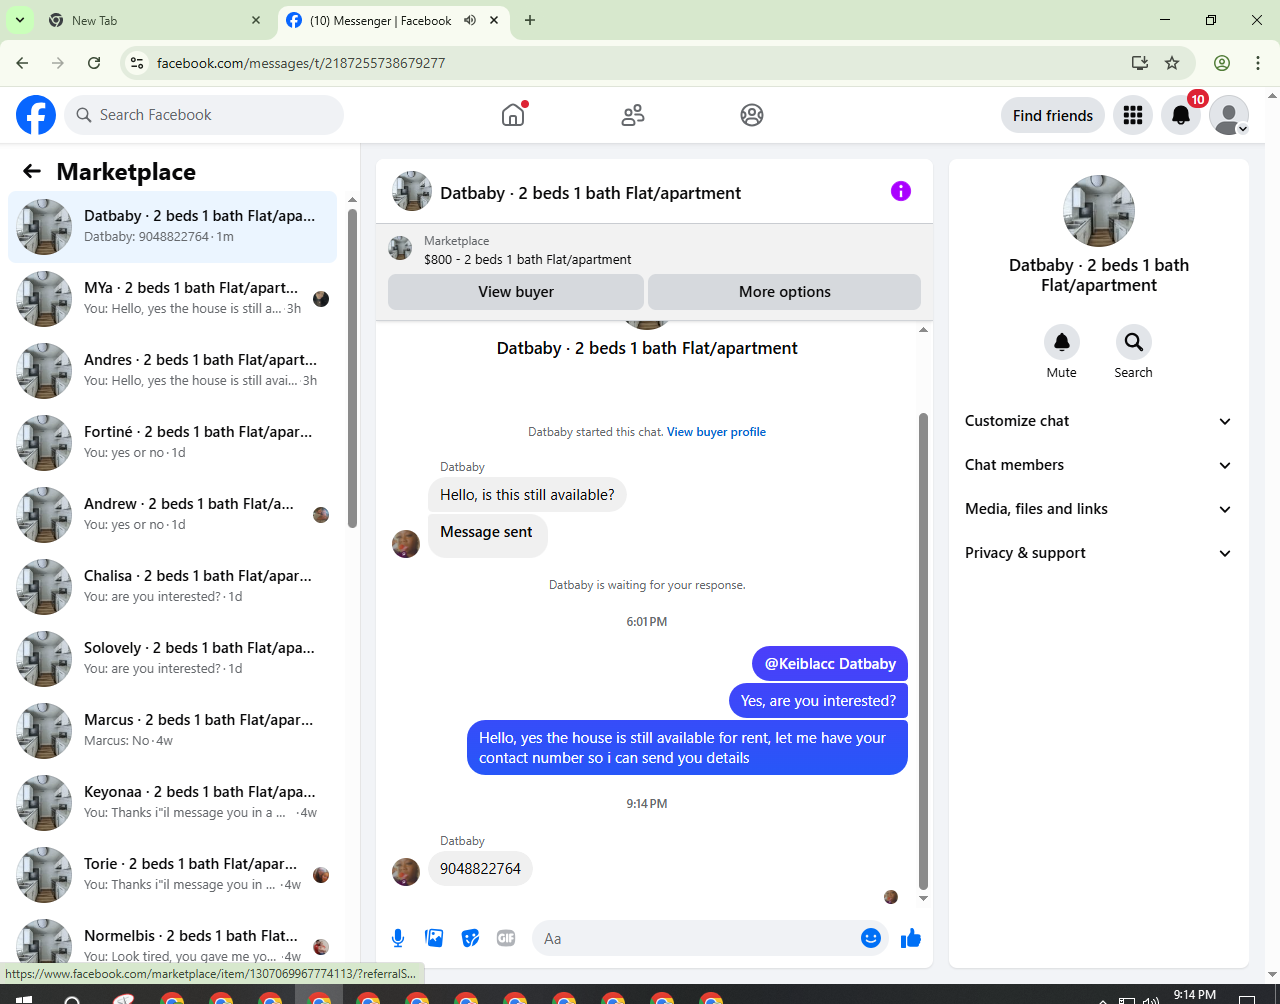
Task: Click the @Keiblacc Datbaby mention bubble
Action: pos(830,664)
